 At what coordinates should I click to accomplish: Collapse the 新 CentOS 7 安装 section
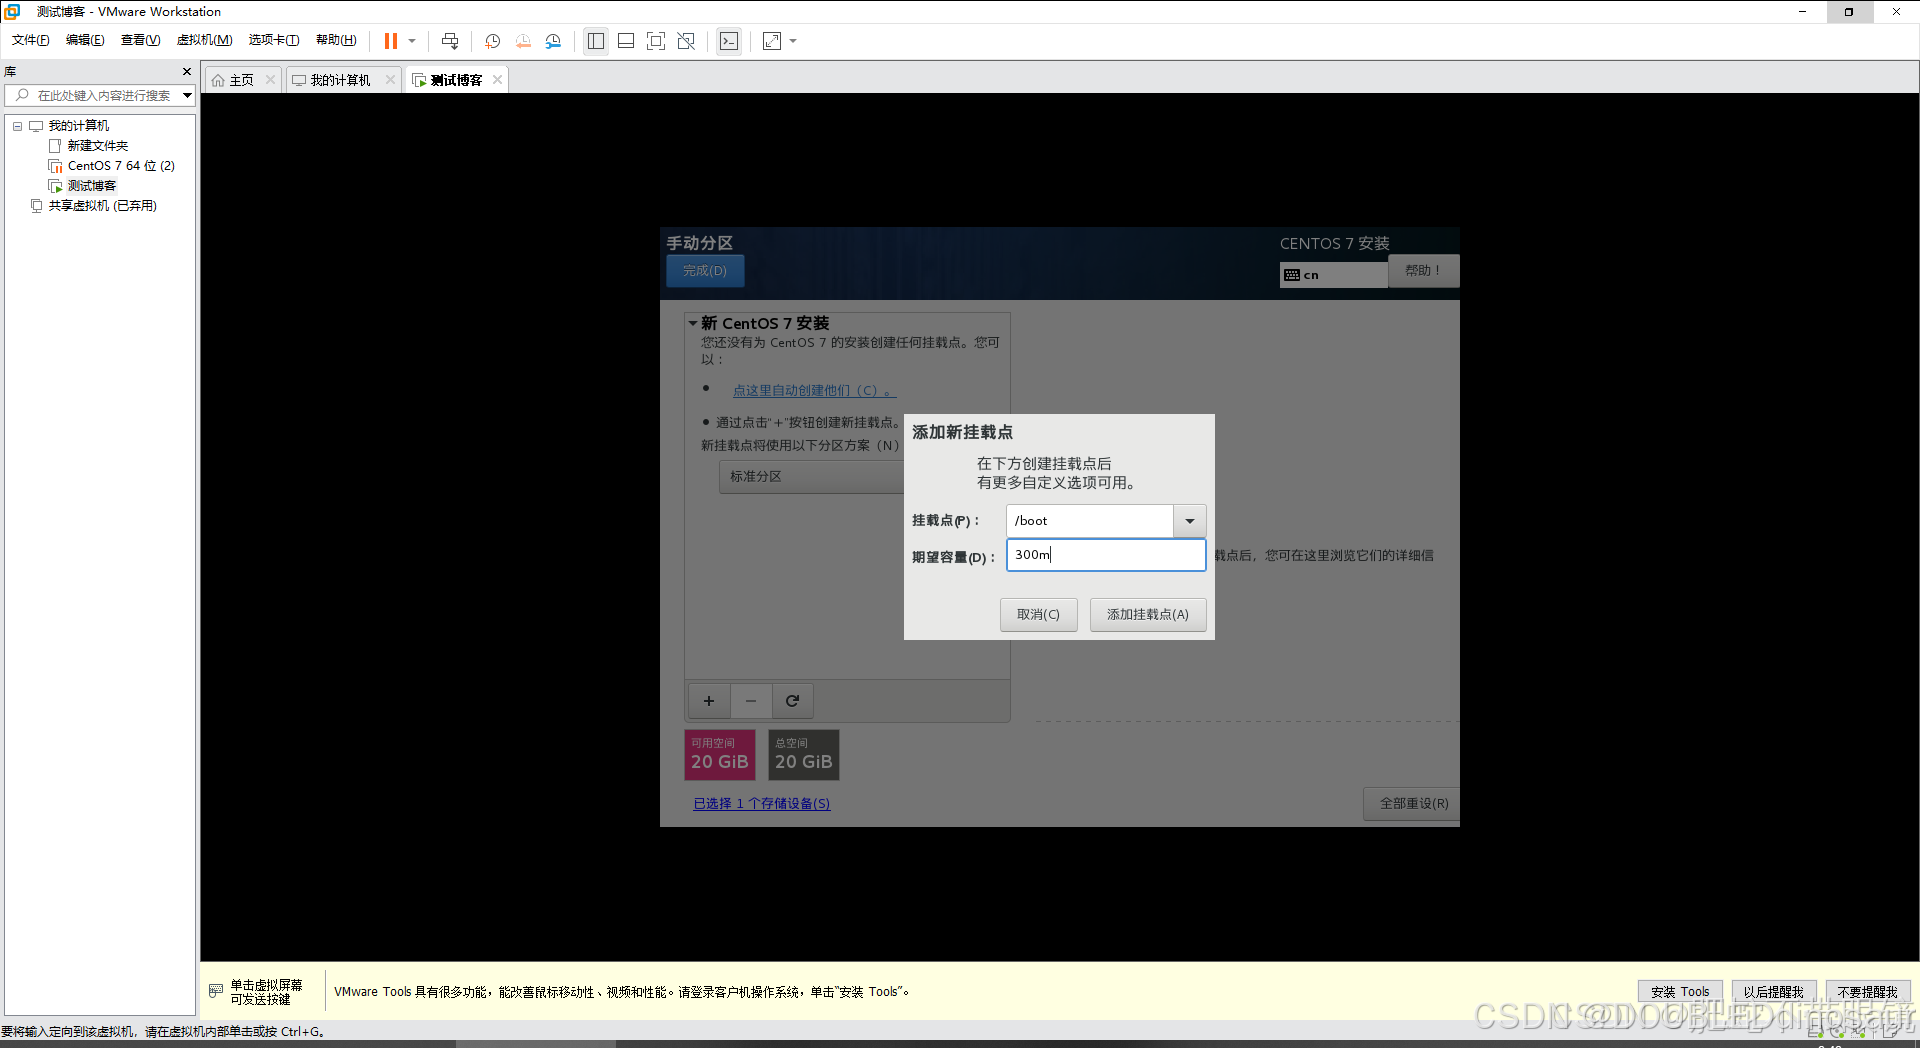click(692, 323)
